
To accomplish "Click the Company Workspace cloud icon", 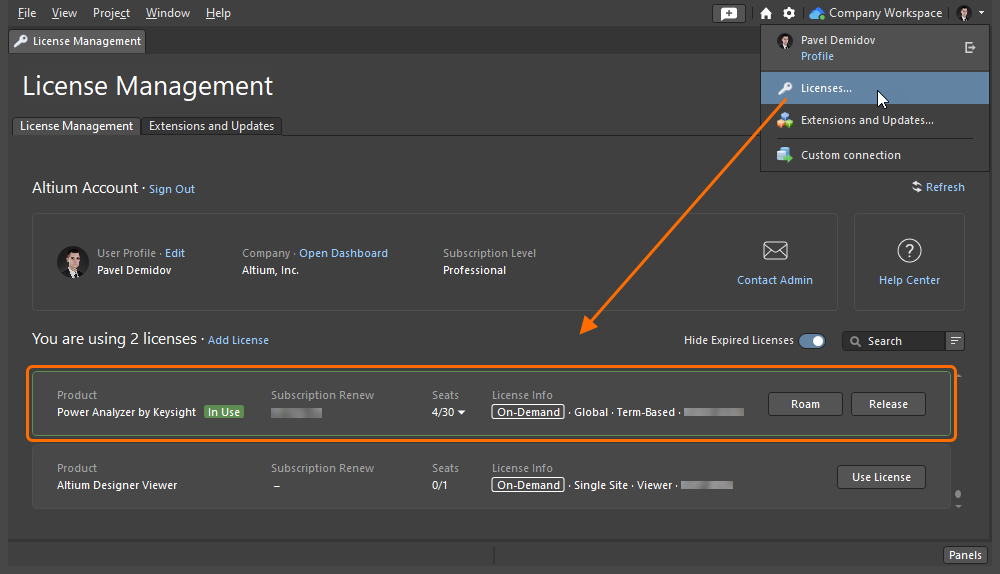I will (817, 13).
